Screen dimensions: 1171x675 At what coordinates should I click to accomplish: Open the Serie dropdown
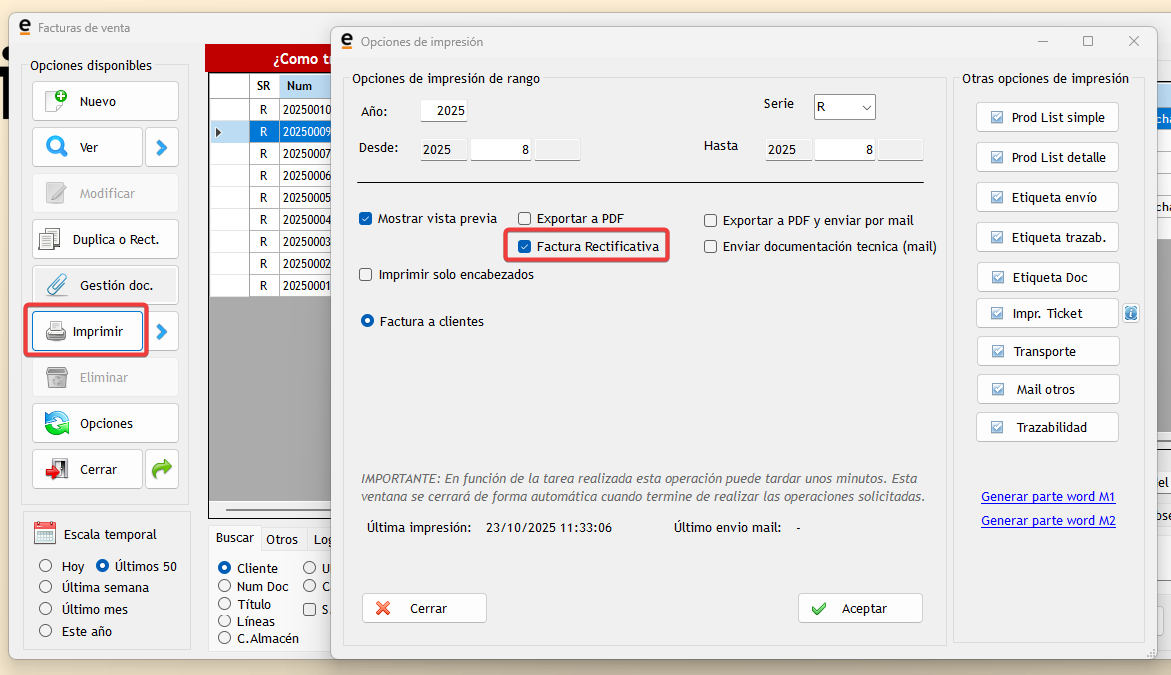coord(844,107)
